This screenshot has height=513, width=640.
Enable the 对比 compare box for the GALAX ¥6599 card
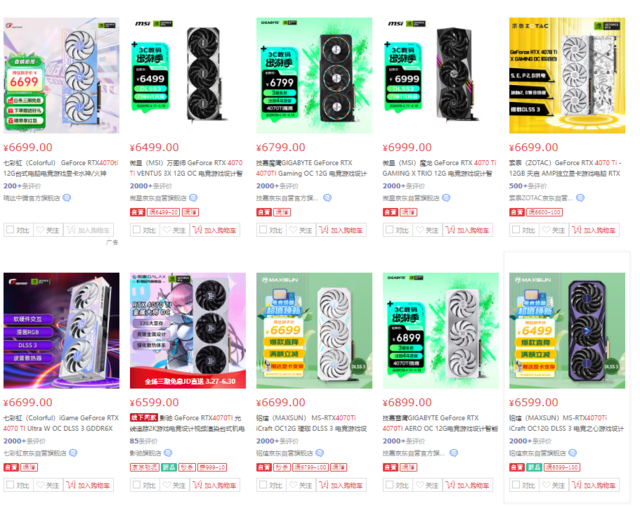pos(137,485)
